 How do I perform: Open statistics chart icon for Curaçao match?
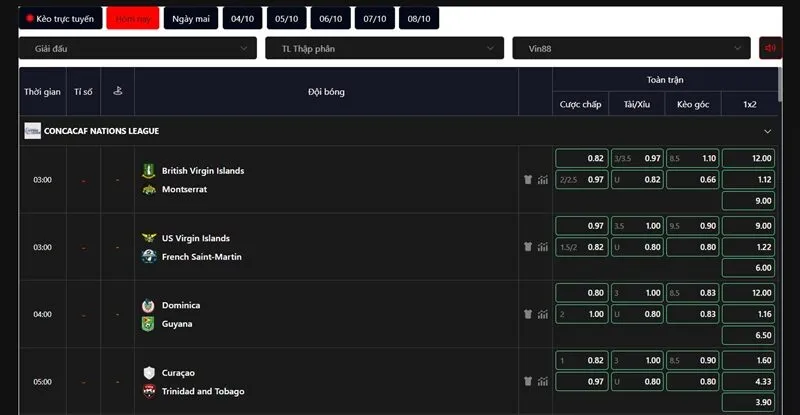click(x=543, y=381)
